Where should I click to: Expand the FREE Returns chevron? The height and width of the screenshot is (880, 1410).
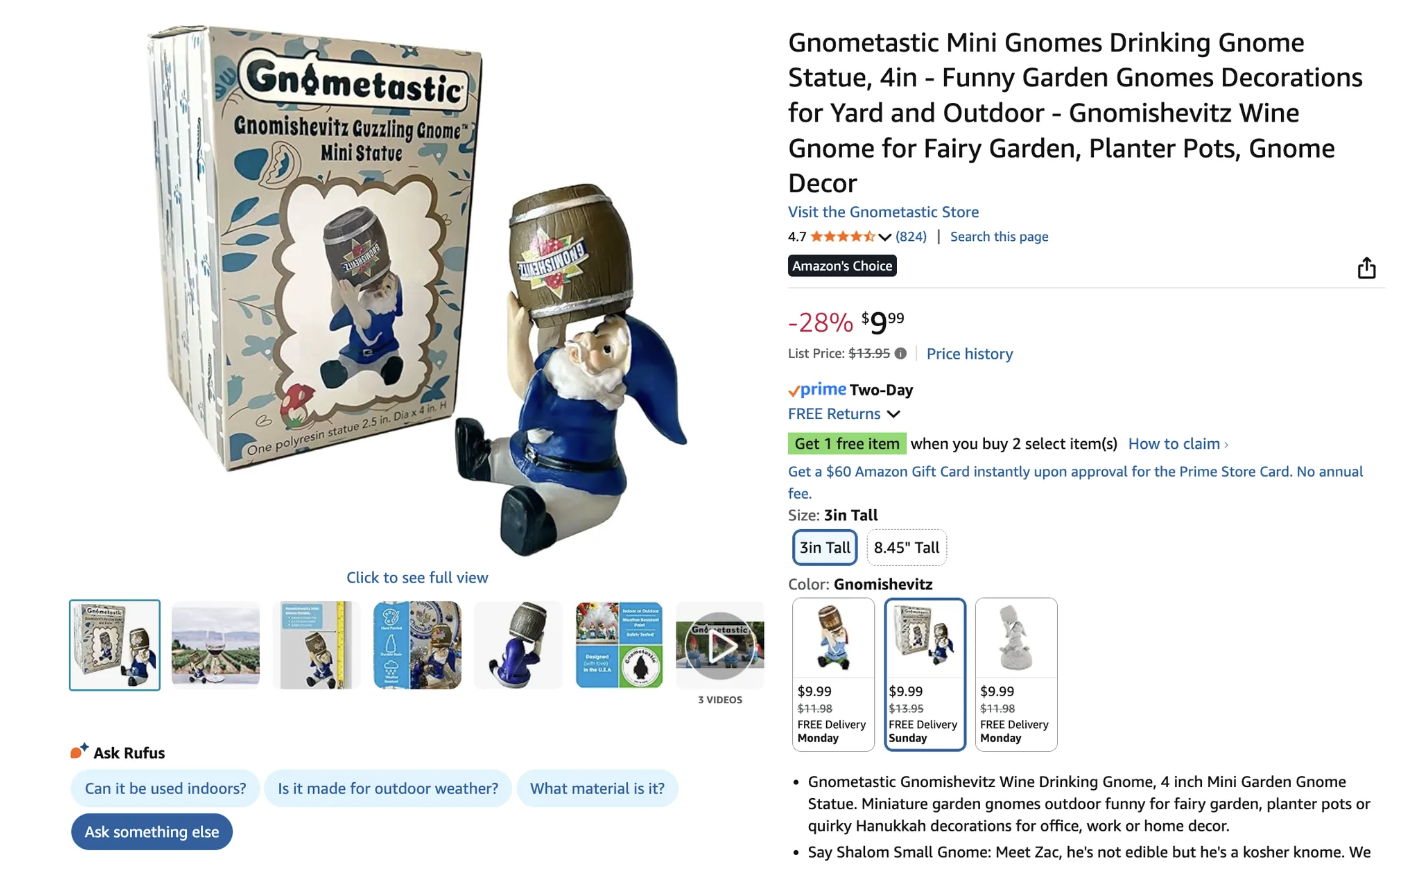(894, 414)
